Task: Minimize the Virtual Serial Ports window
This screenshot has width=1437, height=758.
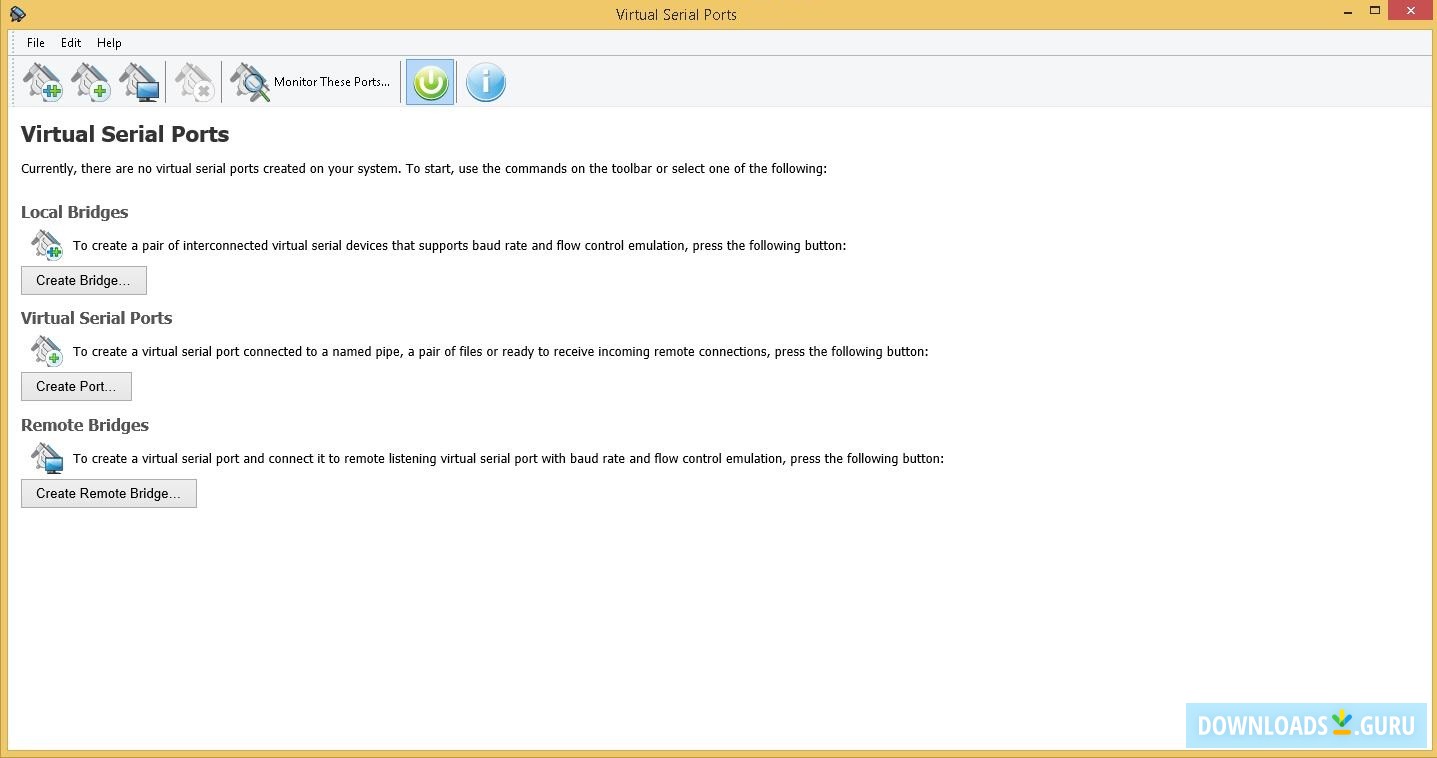Action: tap(1349, 11)
